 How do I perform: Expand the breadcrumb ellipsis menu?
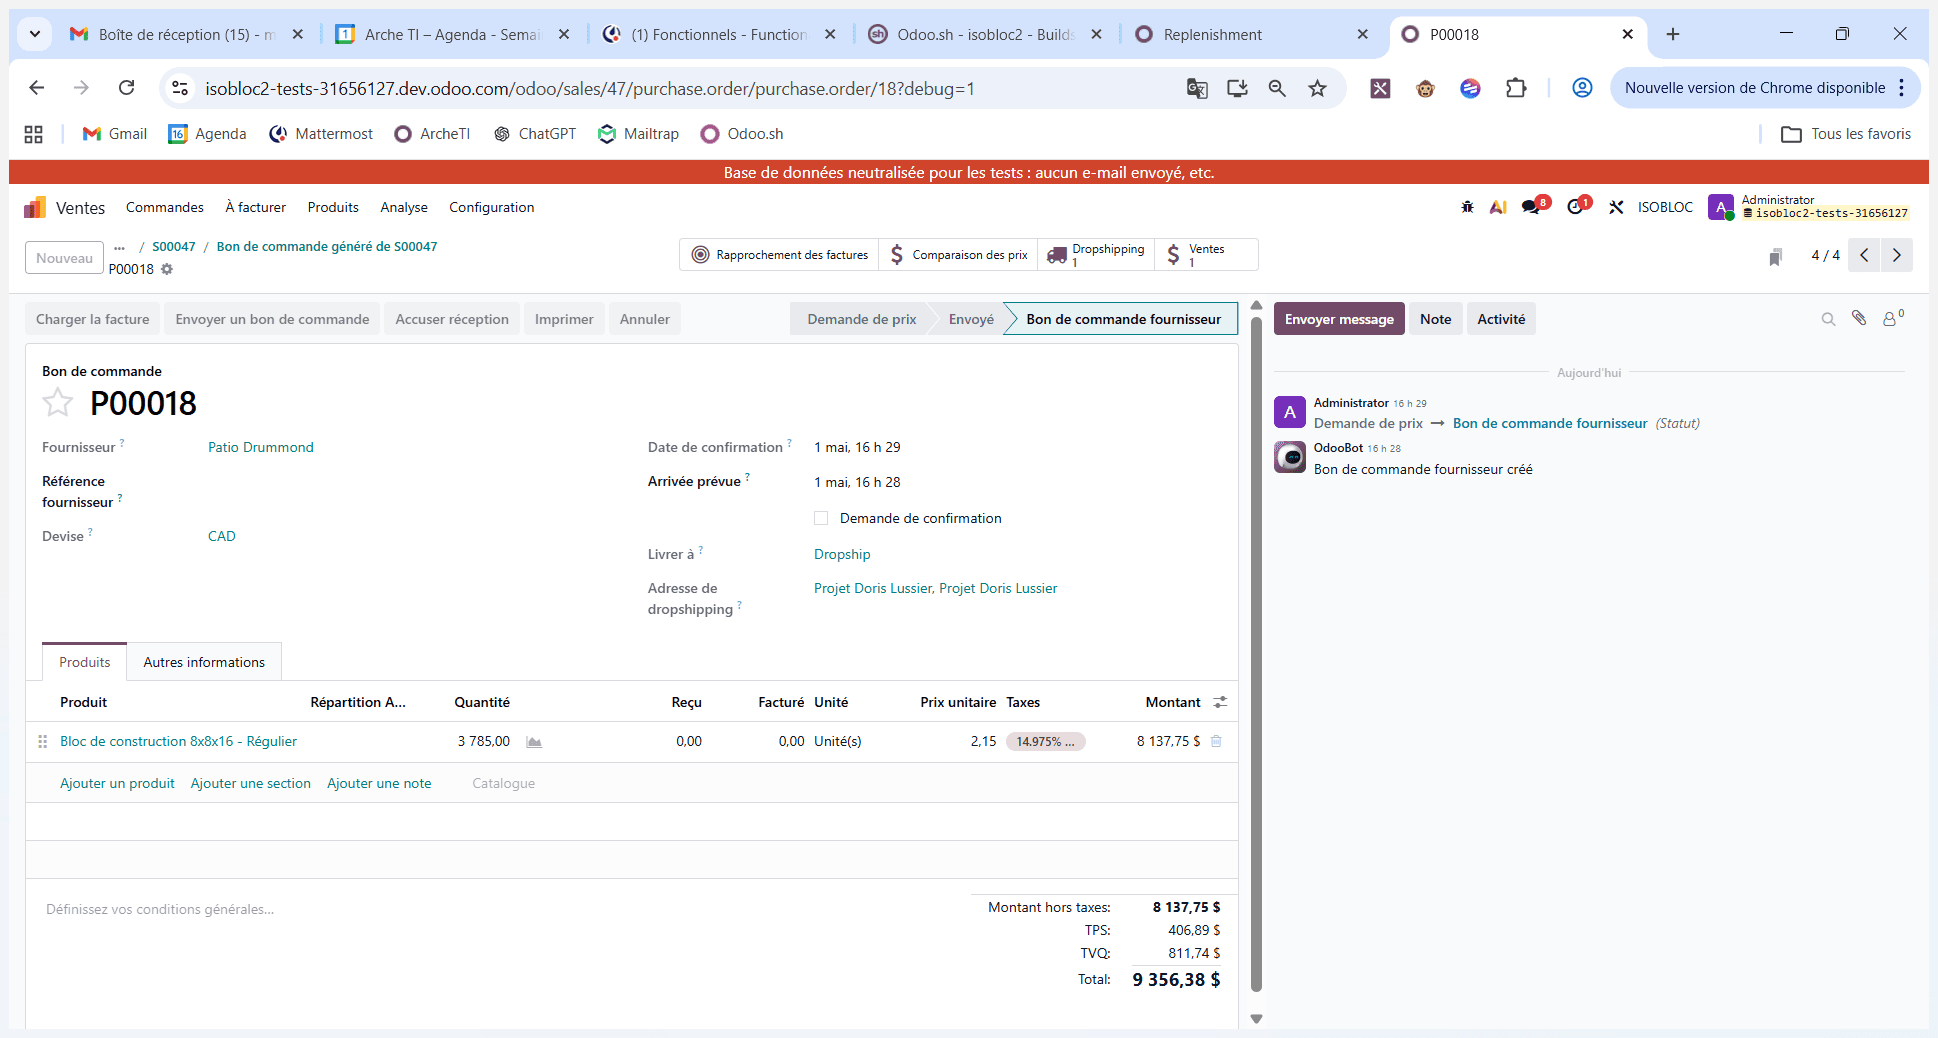tap(120, 247)
